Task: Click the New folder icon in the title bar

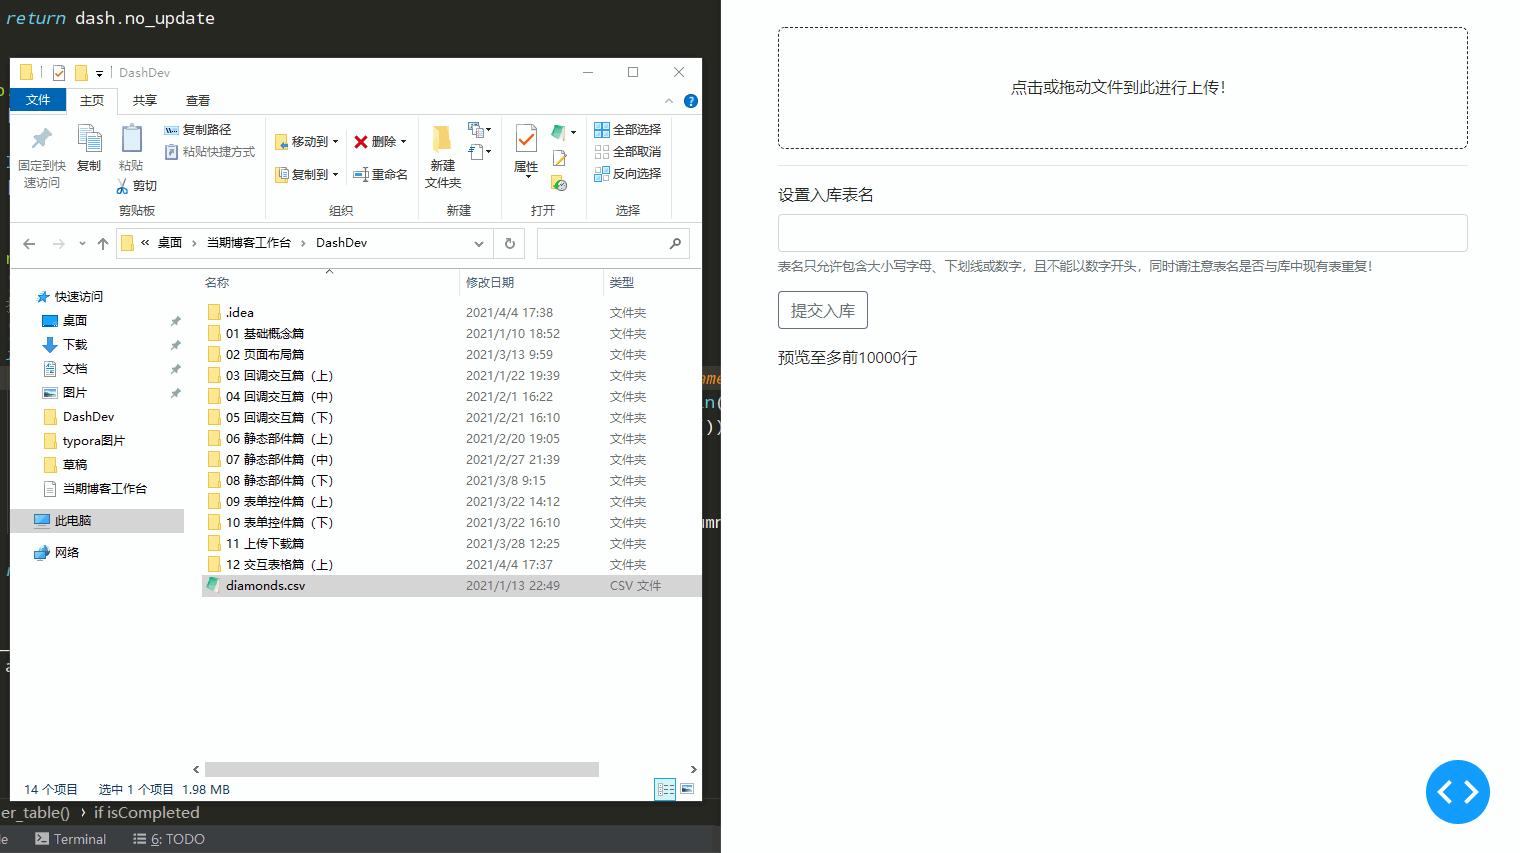Action: coord(81,72)
